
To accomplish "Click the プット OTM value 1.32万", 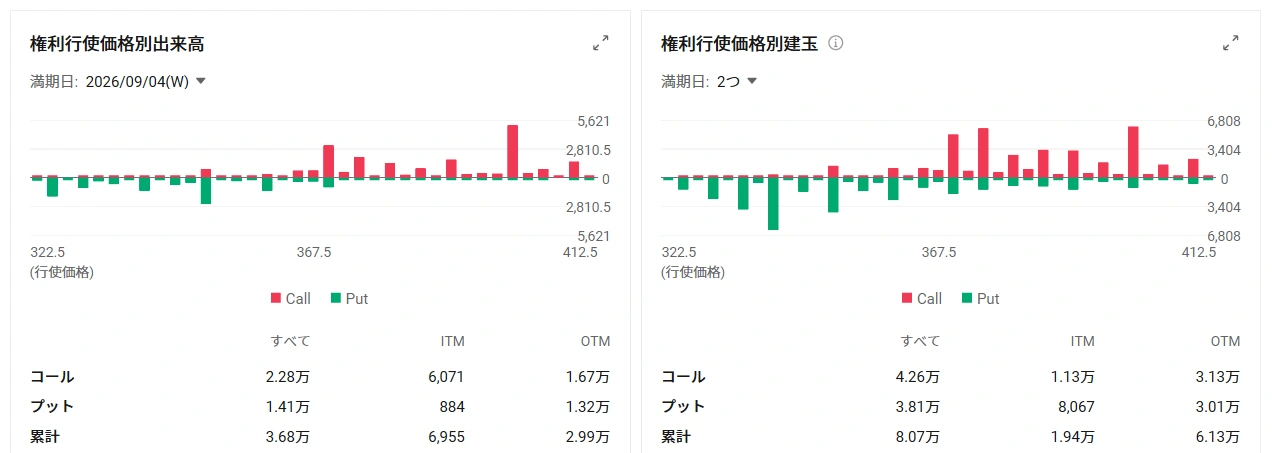I will [x=588, y=406].
